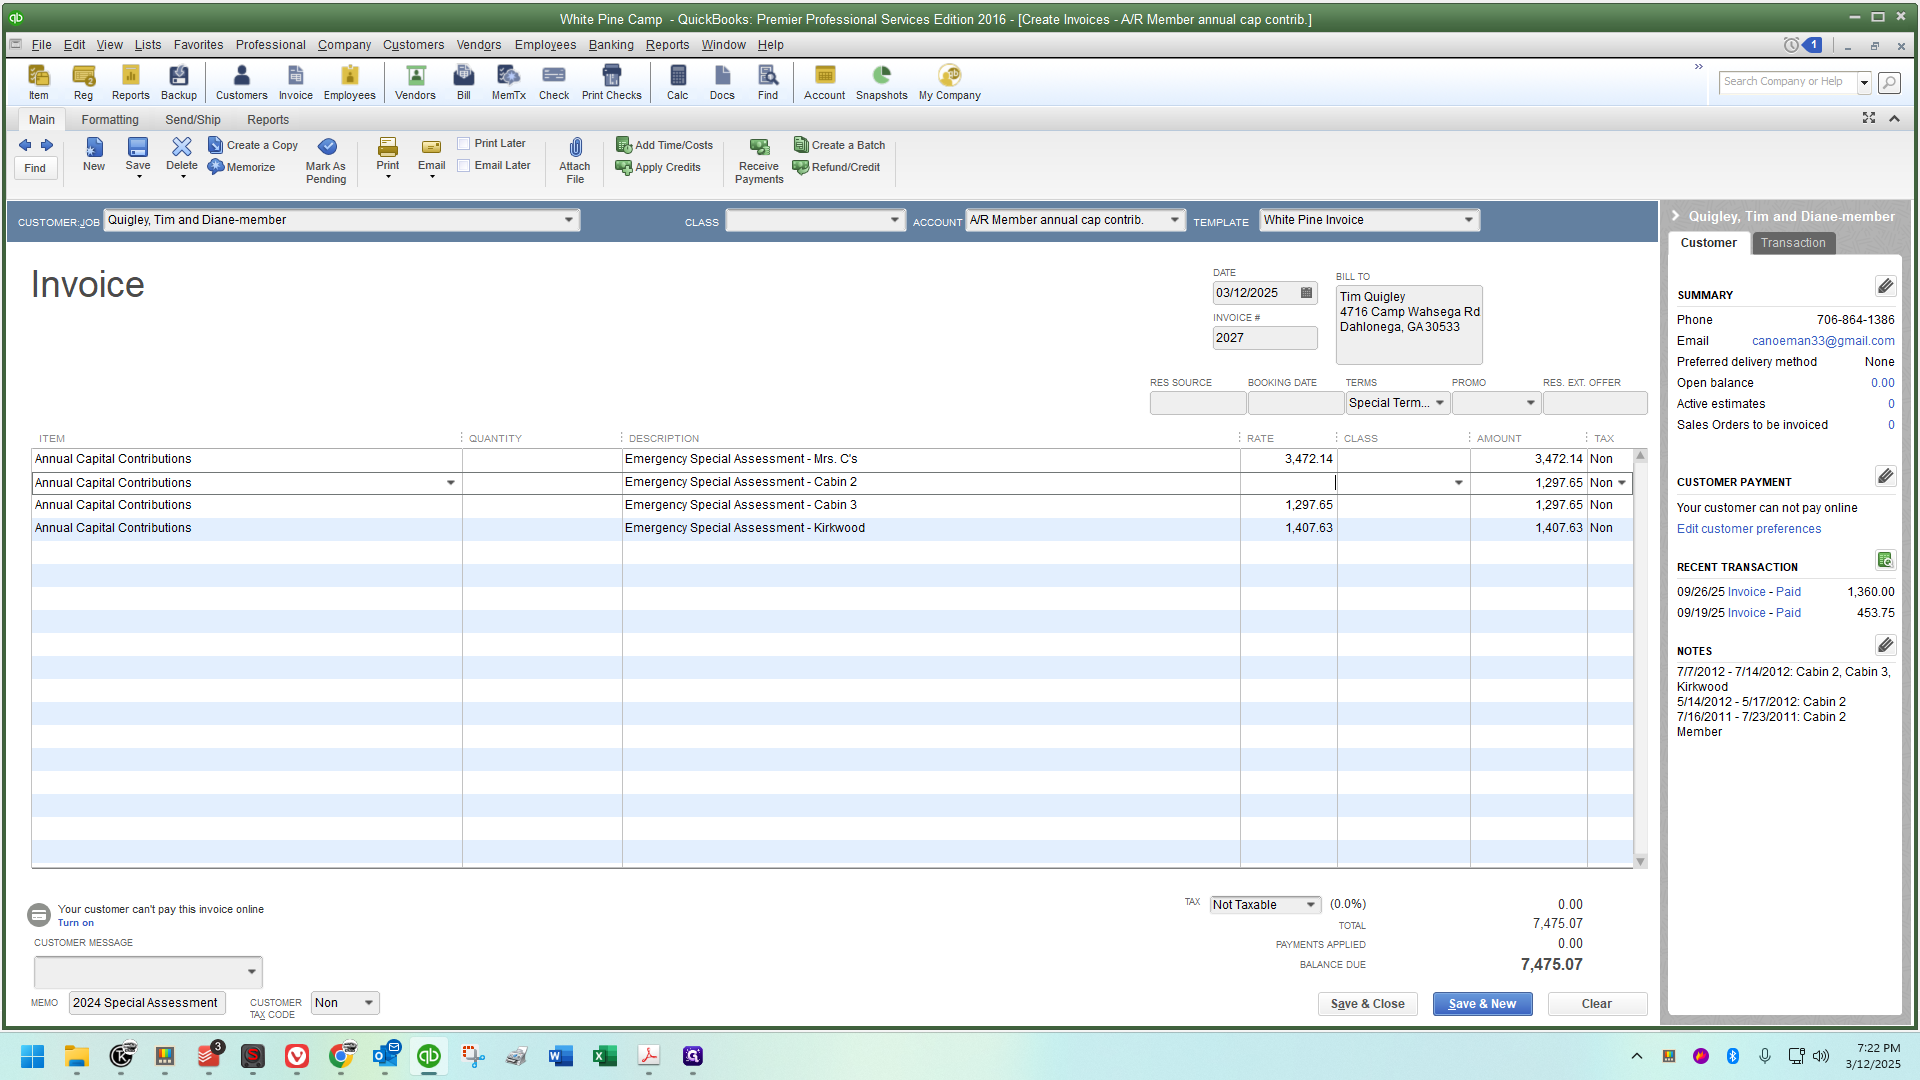This screenshot has height=1080, width=1920.
Task: Click the Memo input field
Action: [x=147, y=1003]
